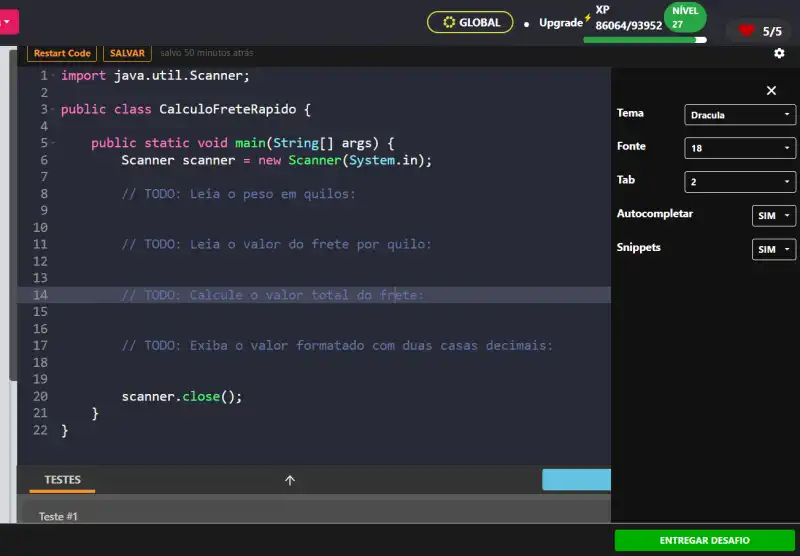Collapse the main method fold at line 5
Image resolution: width=800 pixels, height=556 pixels.
(x=53, y=143)
